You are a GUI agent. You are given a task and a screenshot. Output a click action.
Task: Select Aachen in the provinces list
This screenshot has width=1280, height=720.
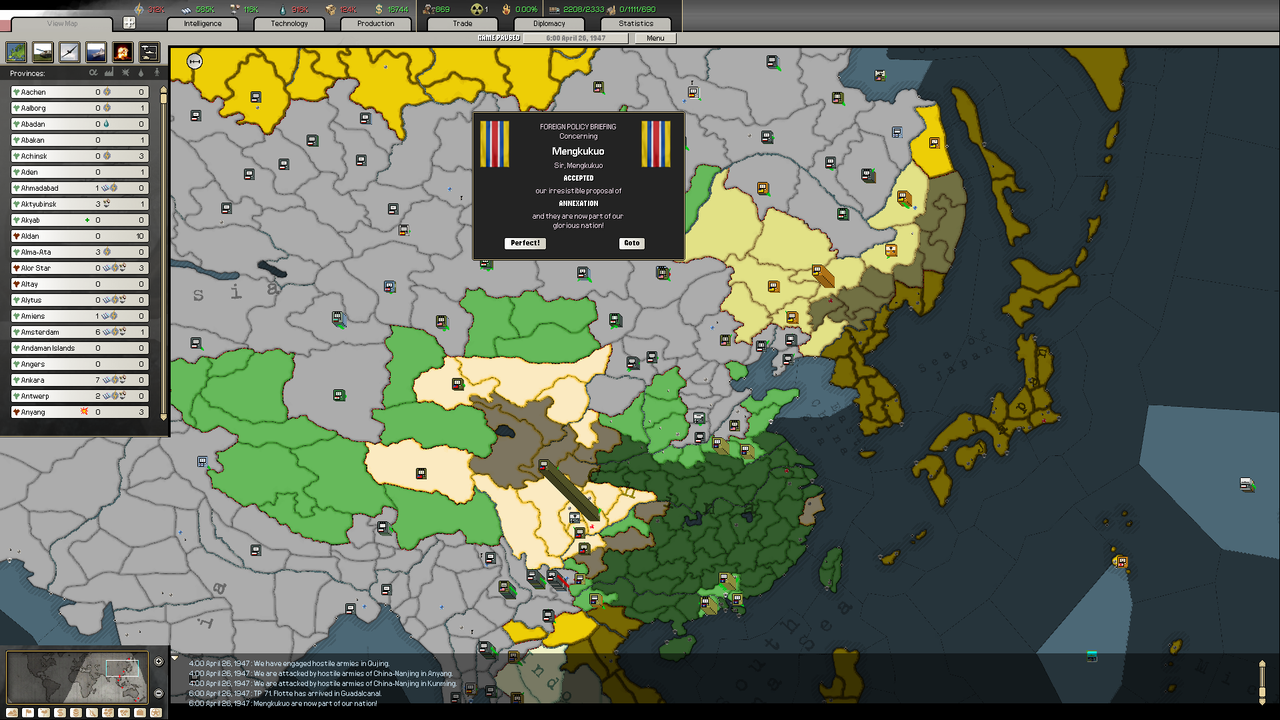point(80,92)
